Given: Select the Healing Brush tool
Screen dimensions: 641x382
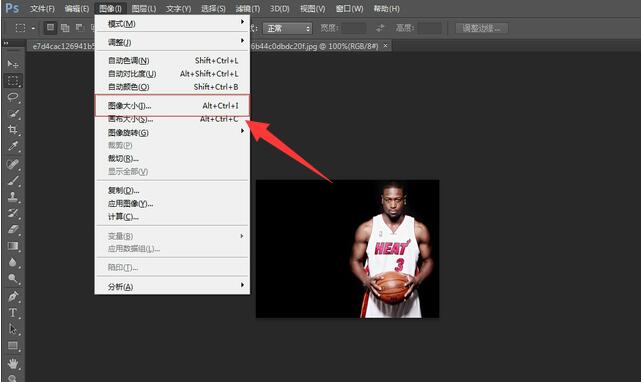Looking at the screenshot, I should point(13,164).
